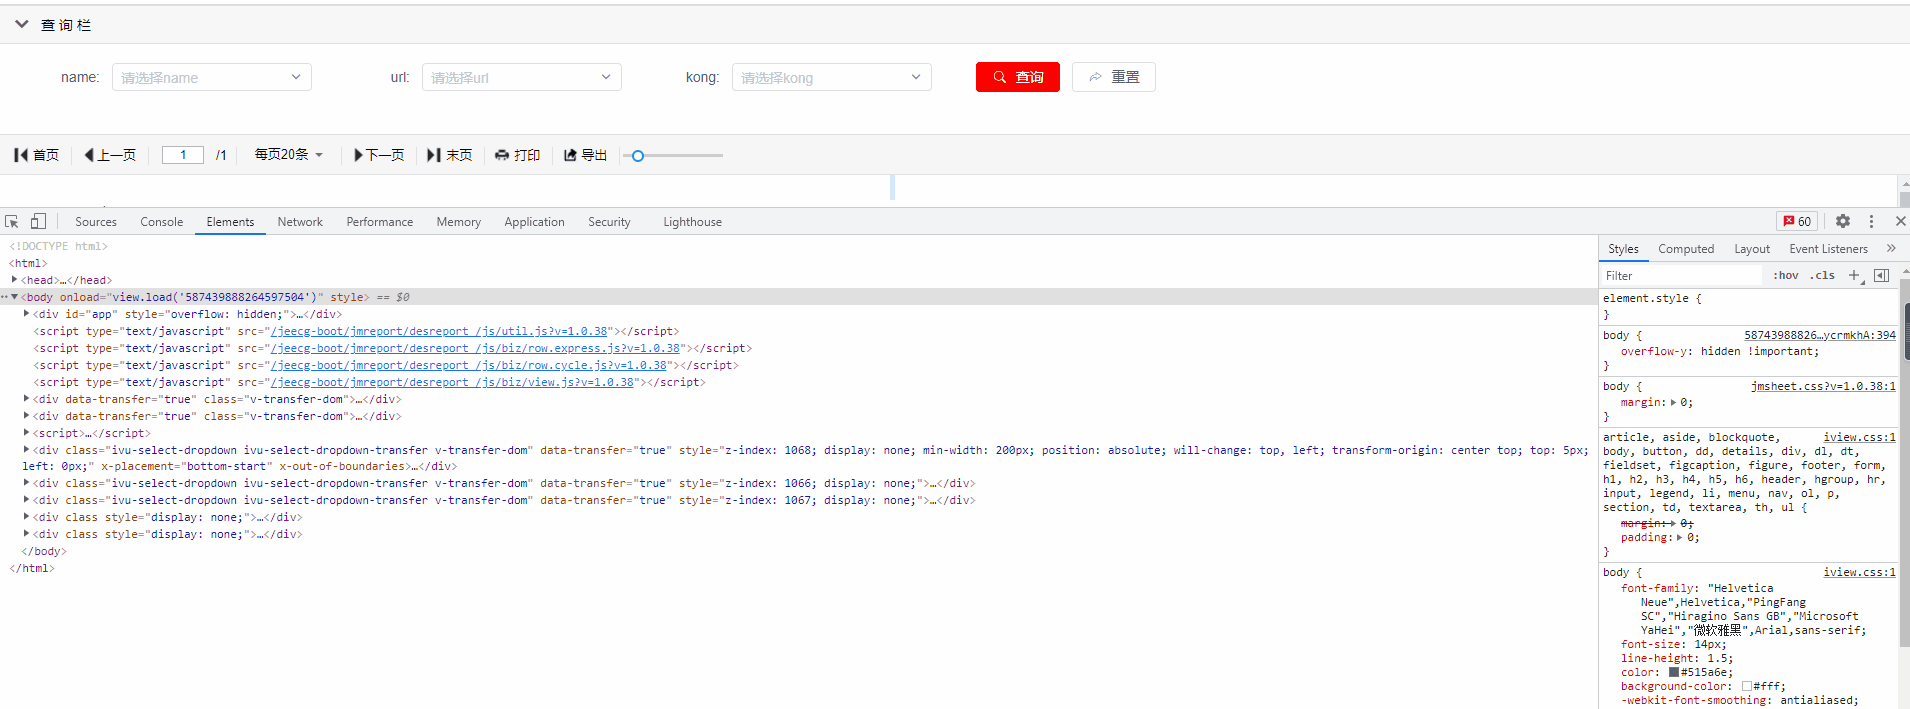
Task: Click the #fff background-color swatch
Action: pyautogui.click(x=1747, y=686)
